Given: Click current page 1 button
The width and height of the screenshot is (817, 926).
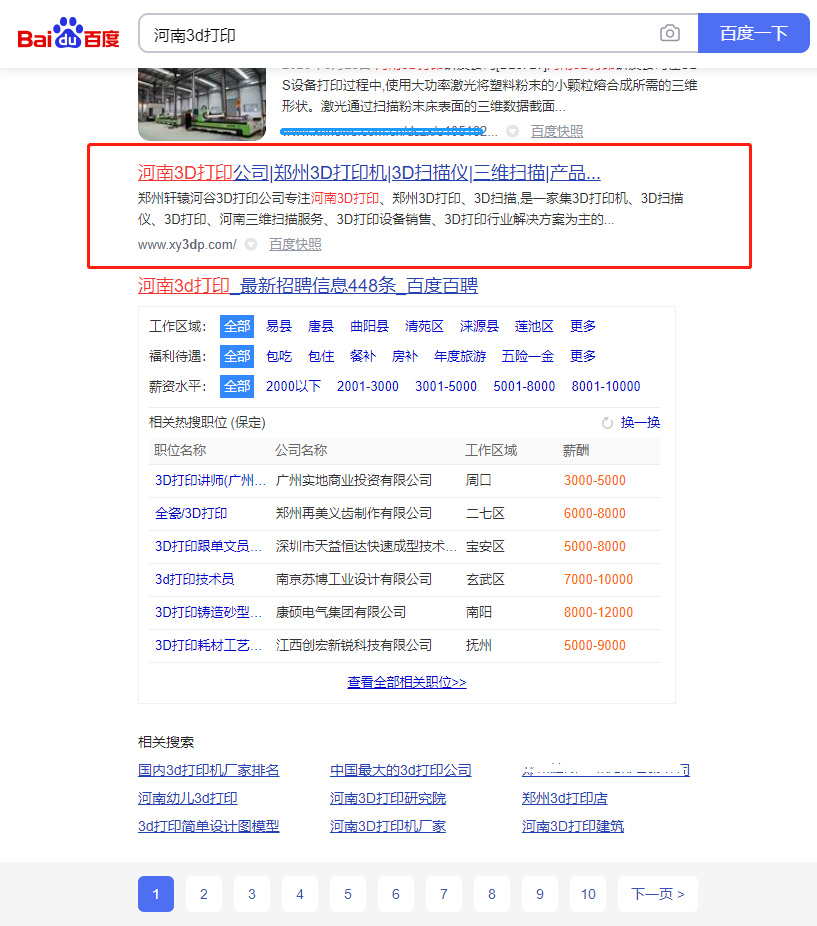Looking at the screenshot, I should 156,894.
